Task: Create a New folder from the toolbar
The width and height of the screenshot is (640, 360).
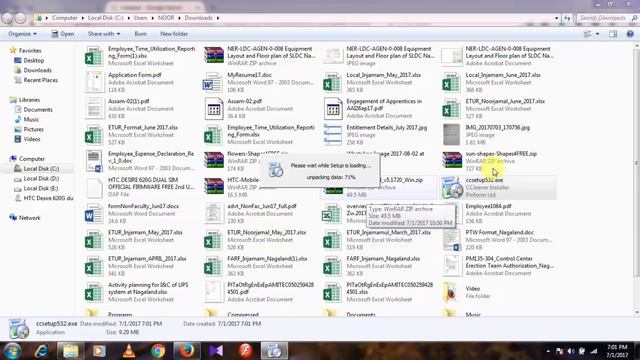Action: (x=174, y=34)
